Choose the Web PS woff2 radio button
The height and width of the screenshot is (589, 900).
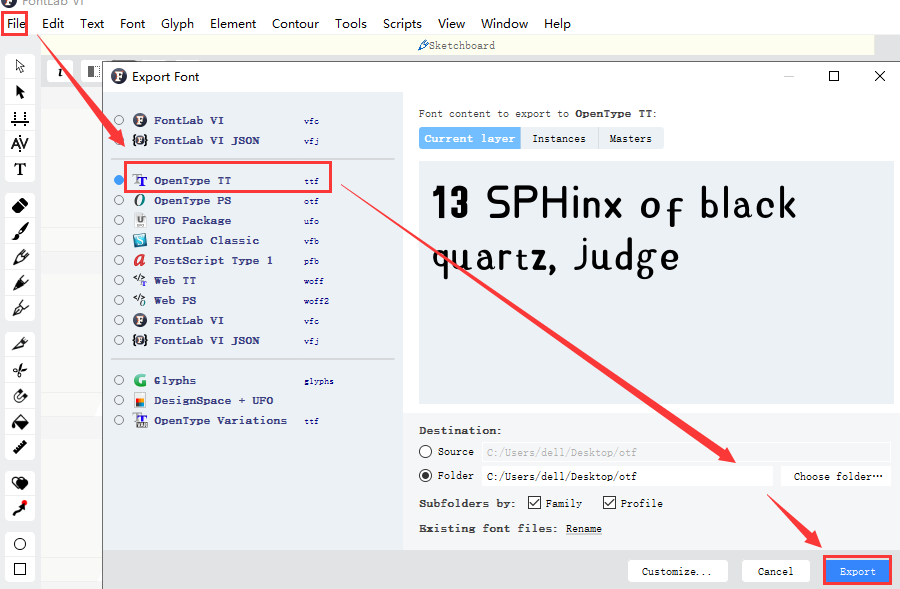[x=119, y=300]
